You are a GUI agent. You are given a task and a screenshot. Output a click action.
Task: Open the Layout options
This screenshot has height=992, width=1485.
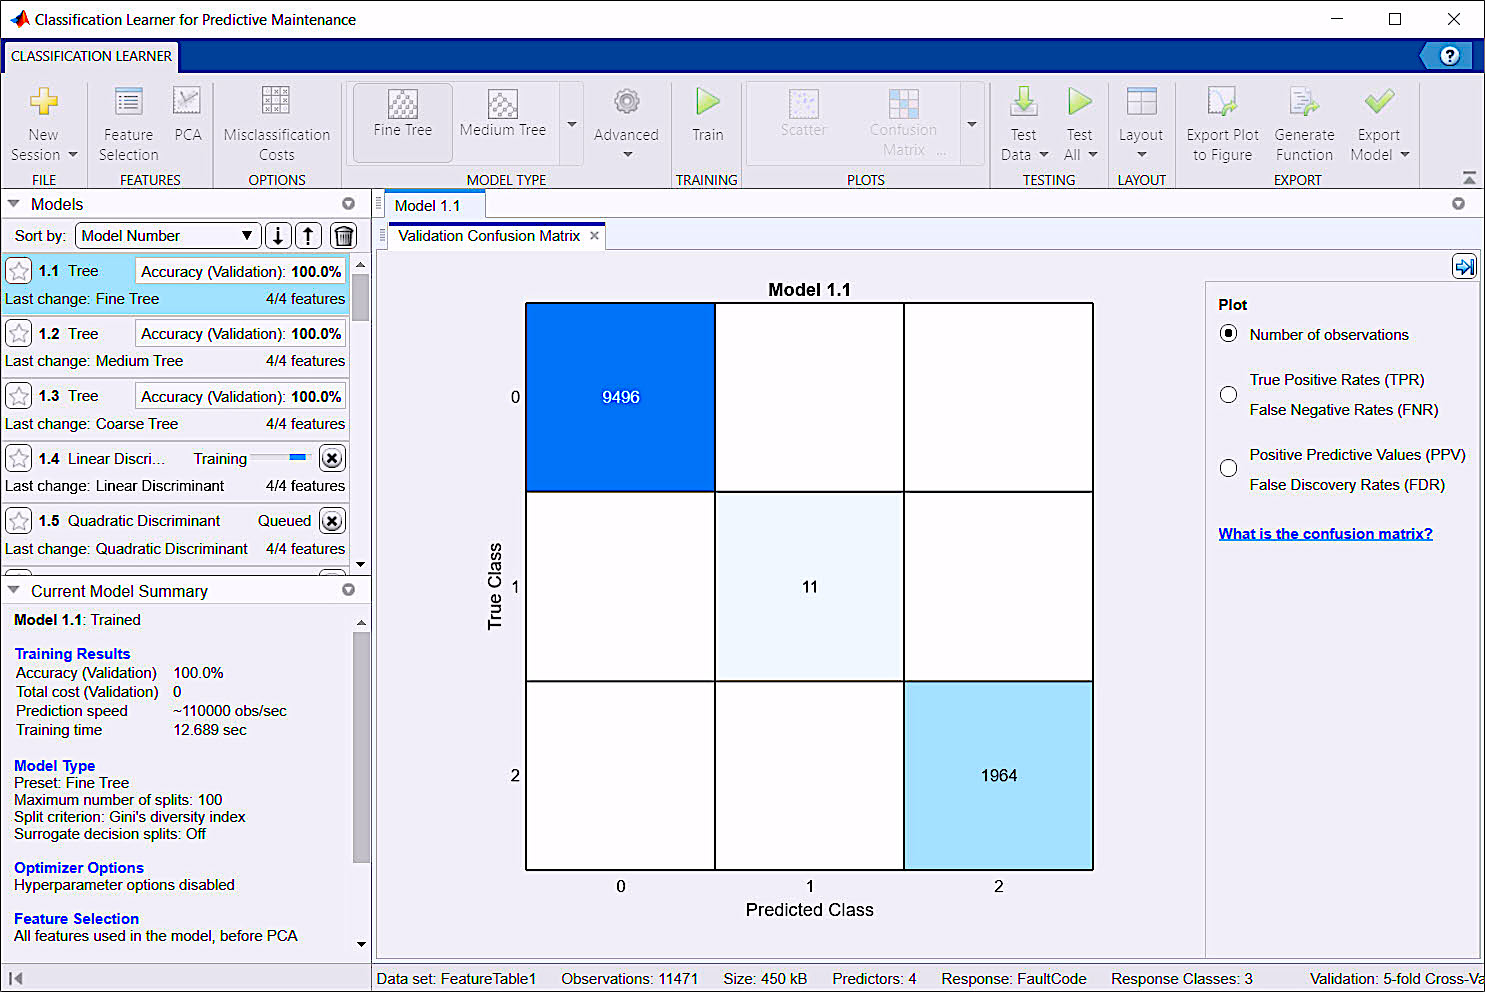1141,123
